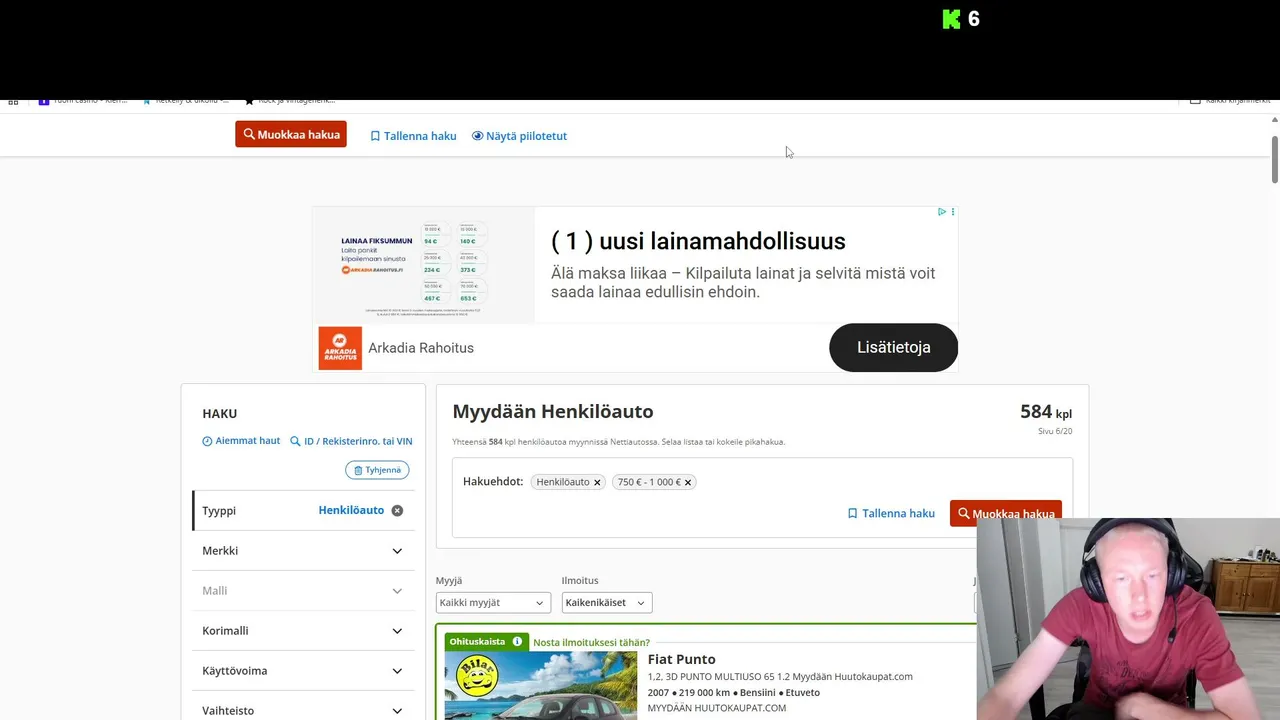Click the "2007 • 219 000 km • Bensiini • Etuveto" details line
The image size is (1280, 720).
[734, 692]
